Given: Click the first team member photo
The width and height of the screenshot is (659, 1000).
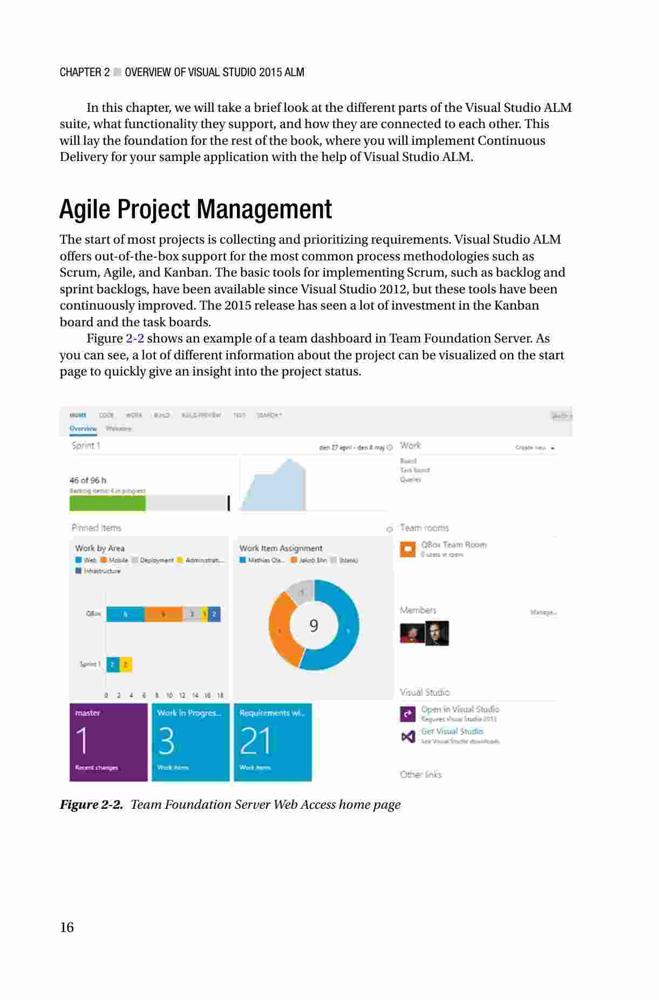Looking at the screenshot, I should [x=412, y=633].
